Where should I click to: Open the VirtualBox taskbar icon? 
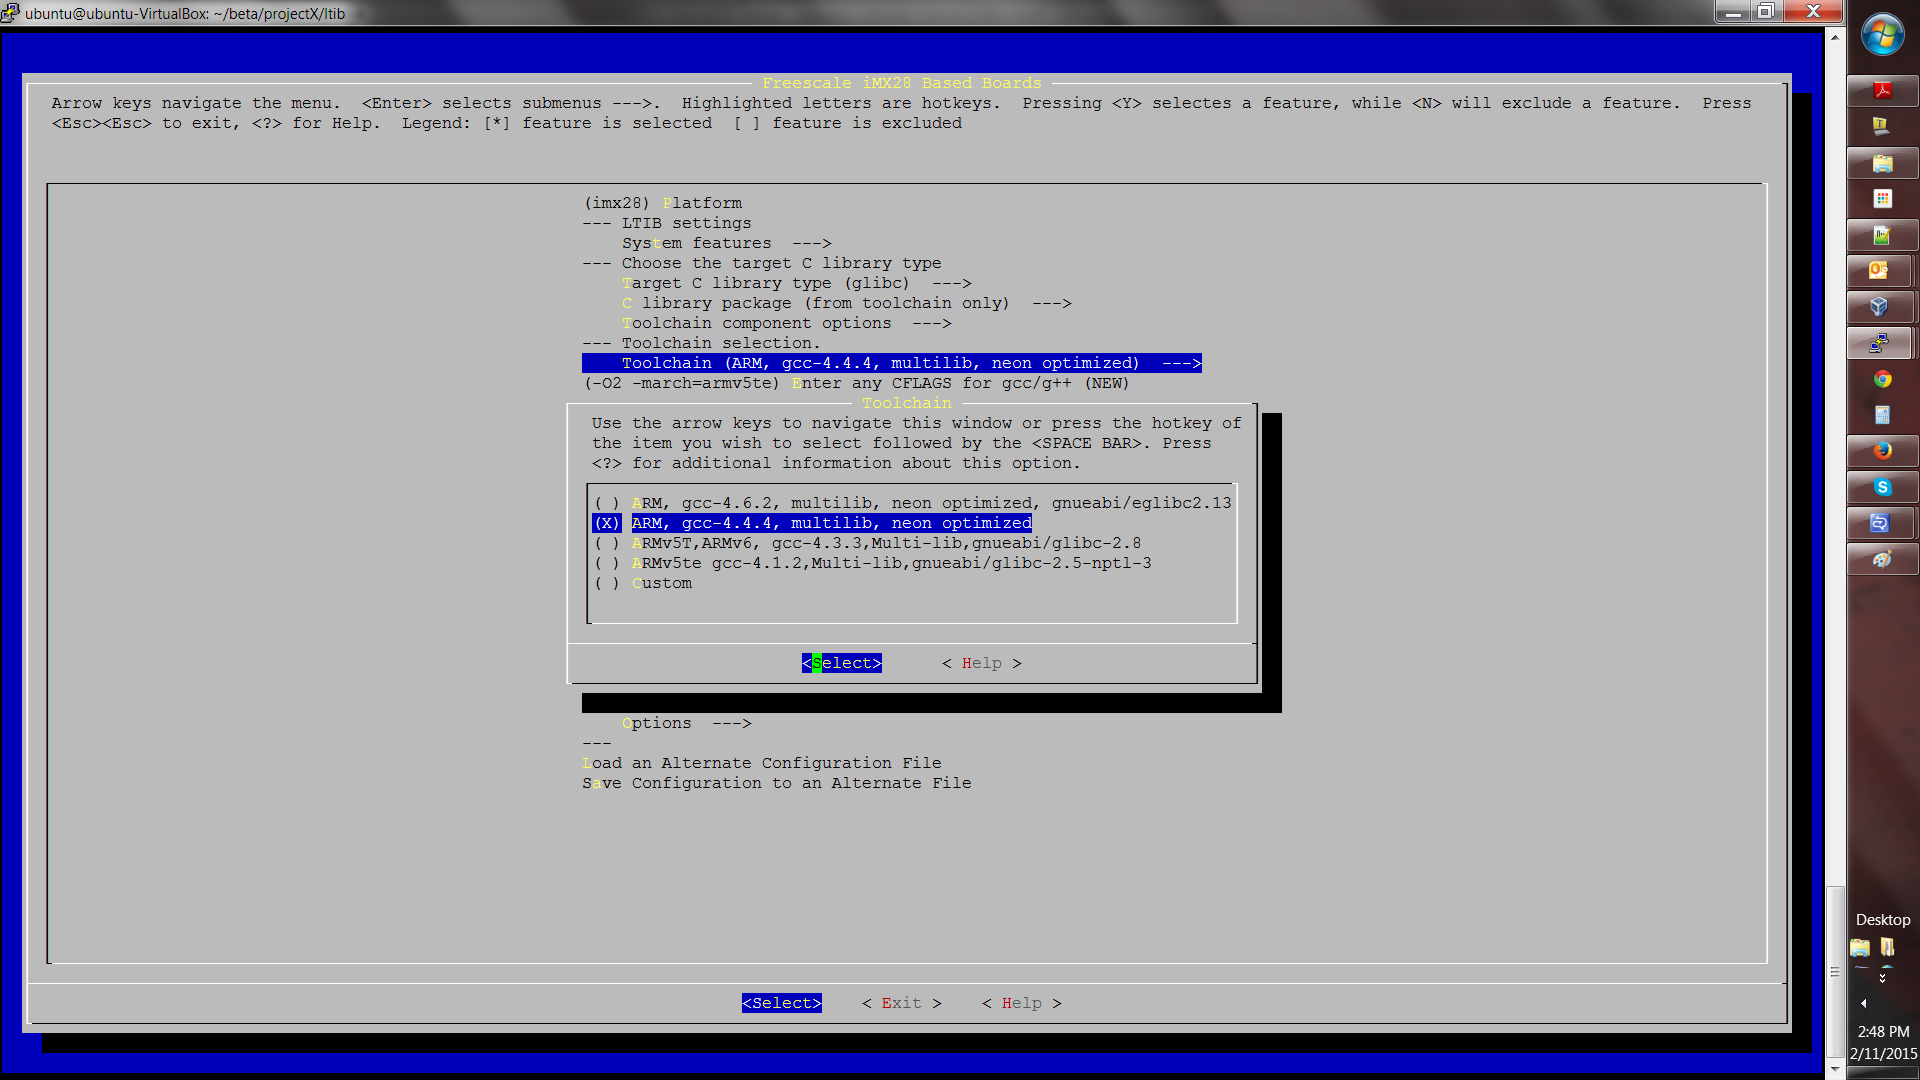(1880, 307)
